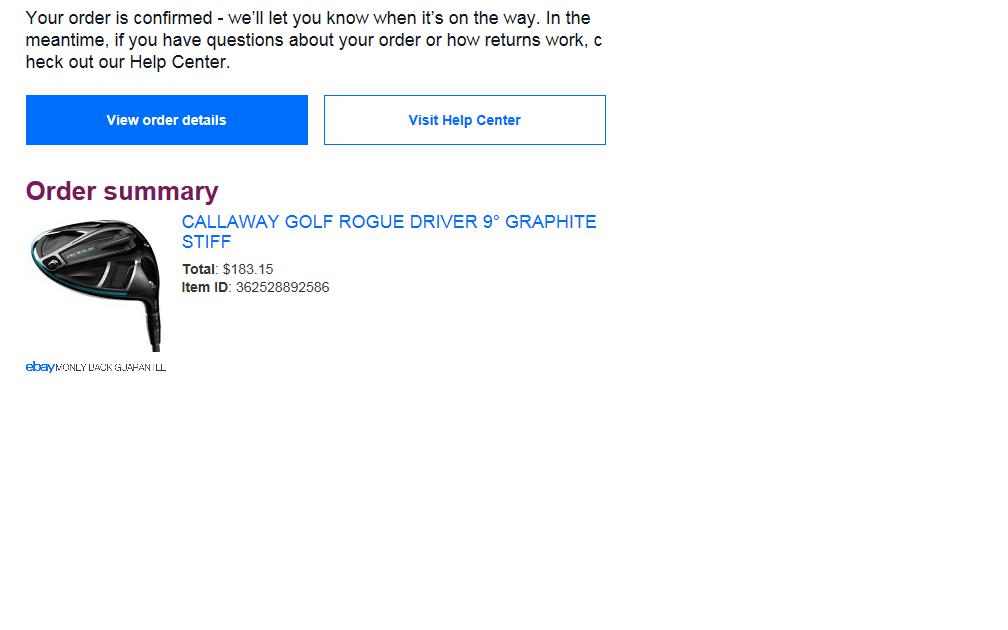Click the Order summary heading
The height and width of the screenshot is (630, 1008).
122,191
